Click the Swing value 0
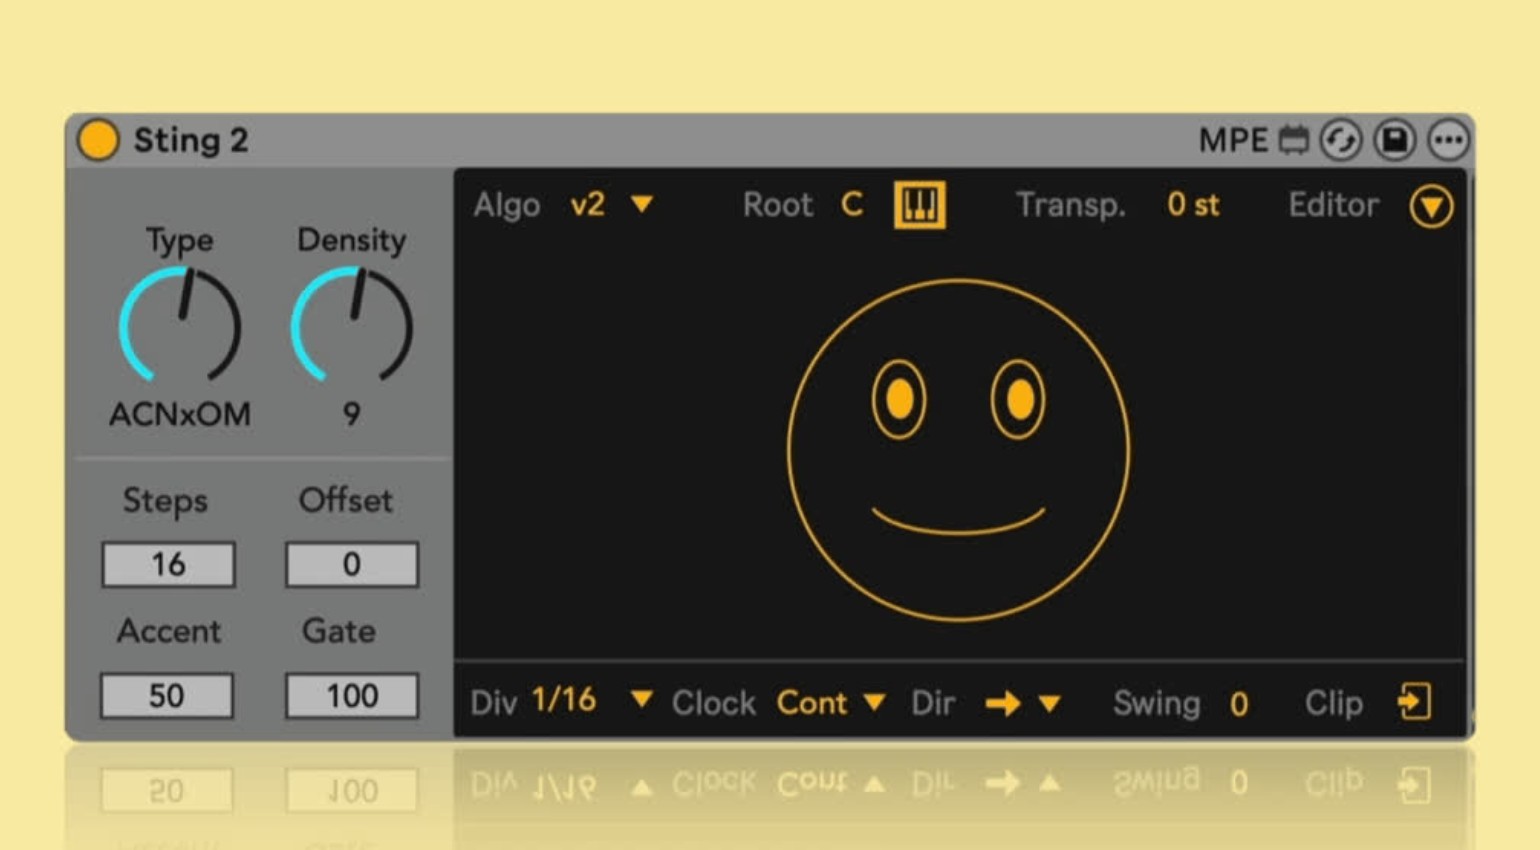The height and width of the screenshot is (850, 1540). point(1239,704)
